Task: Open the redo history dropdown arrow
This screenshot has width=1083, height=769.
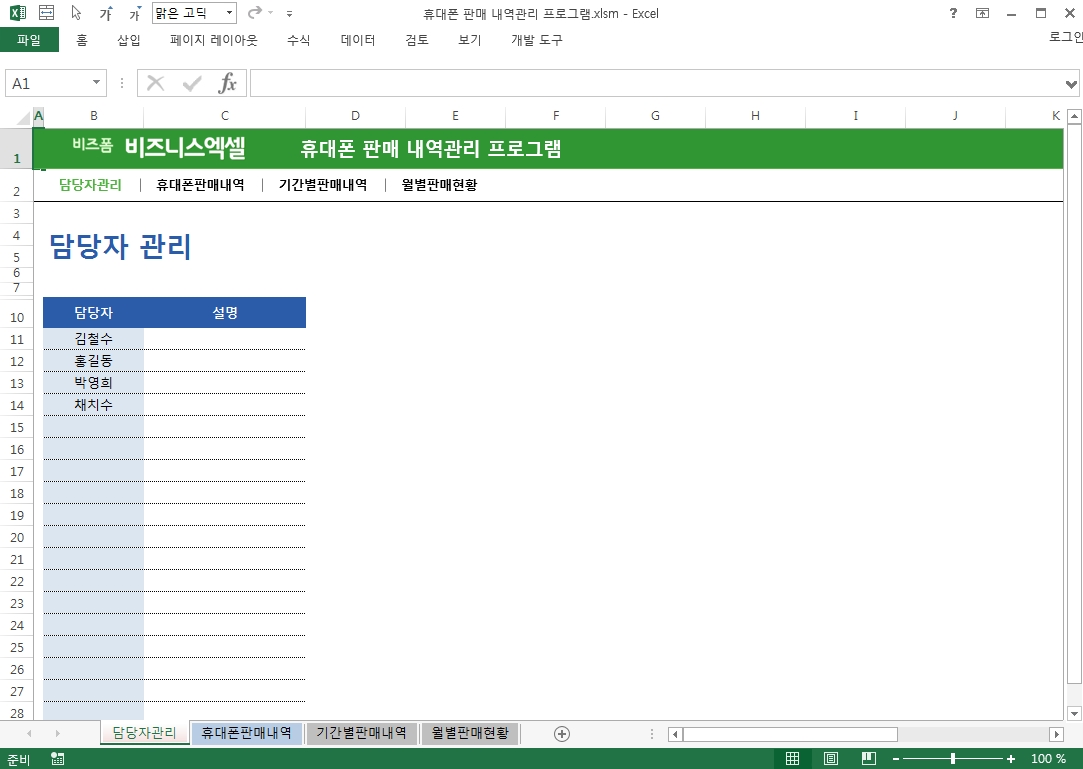Action: pos(270,13)
